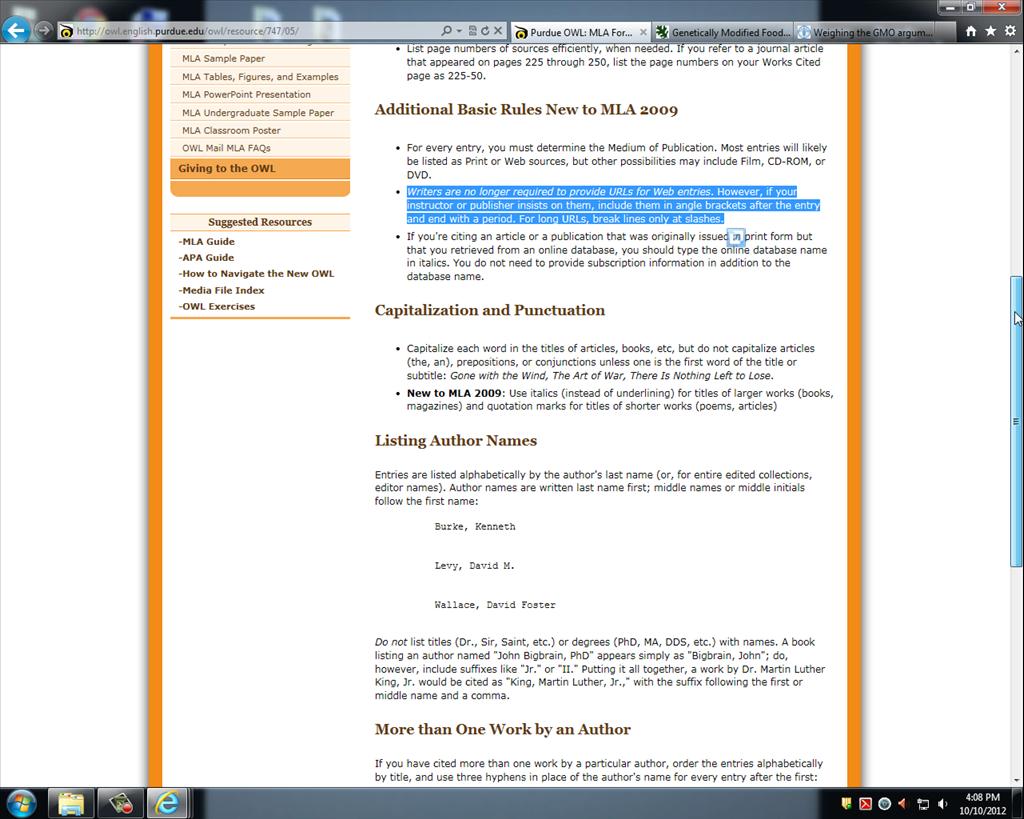Toggle Compatibility View icon in address bar

pos(472,31)
